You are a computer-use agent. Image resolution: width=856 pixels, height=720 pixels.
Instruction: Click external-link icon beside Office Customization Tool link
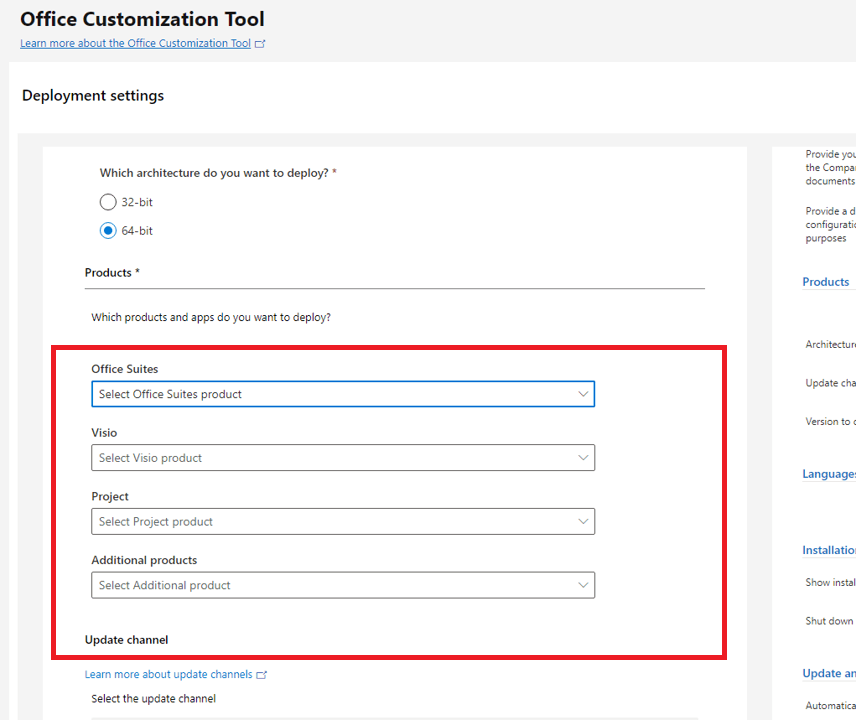(260, 44)
